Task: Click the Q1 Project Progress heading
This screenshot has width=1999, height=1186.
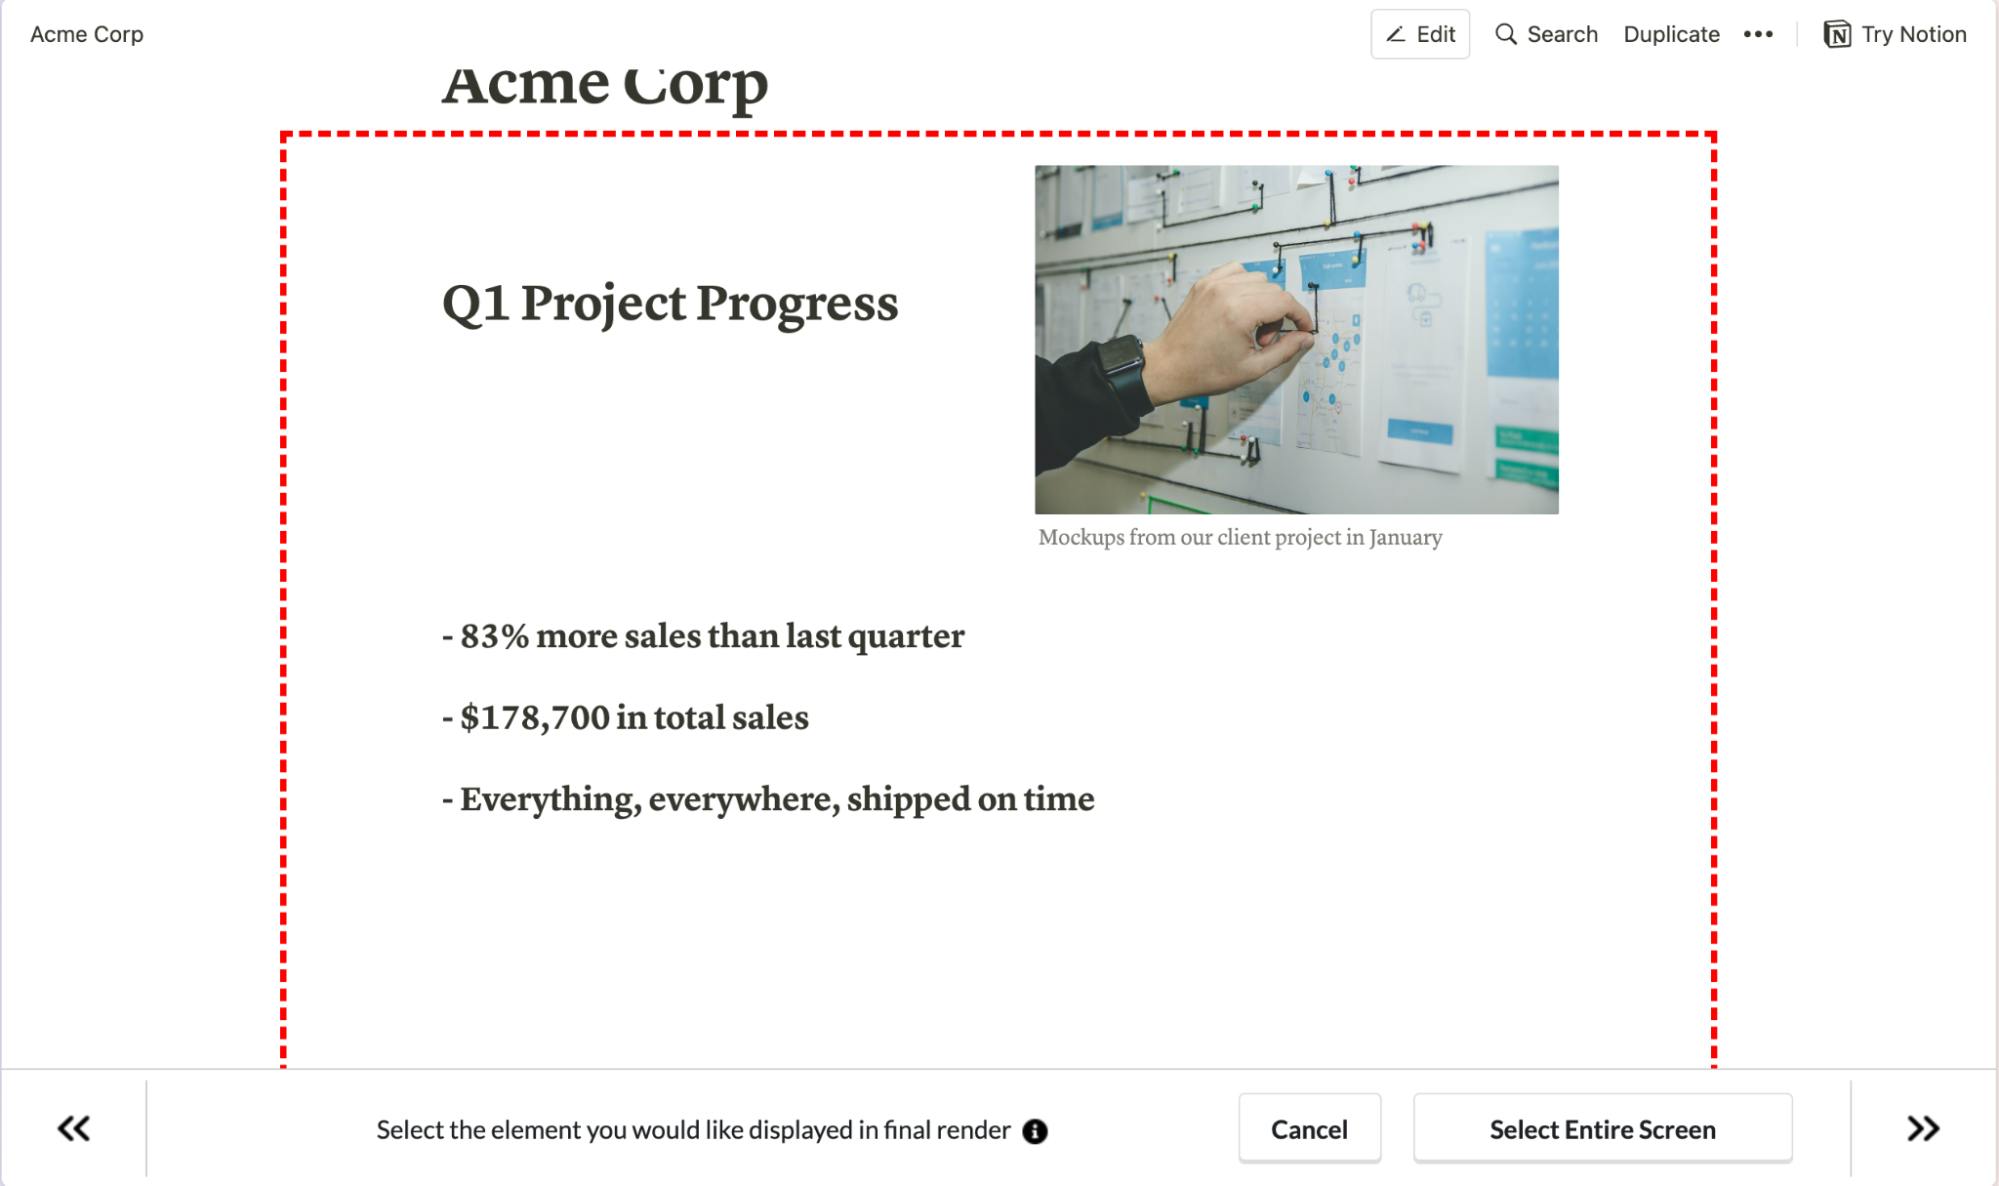Action: click(671, 301)
